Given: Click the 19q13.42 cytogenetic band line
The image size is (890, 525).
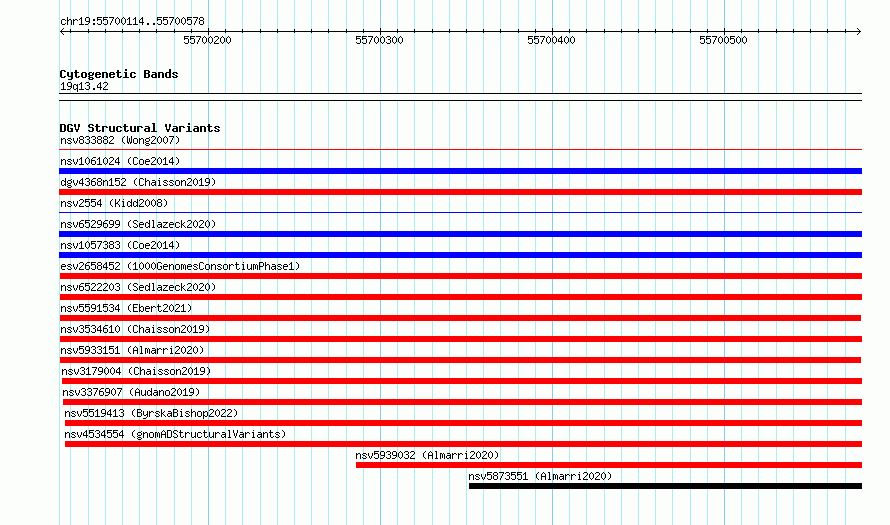Looking at the screenshot, I should coord(460,97).
